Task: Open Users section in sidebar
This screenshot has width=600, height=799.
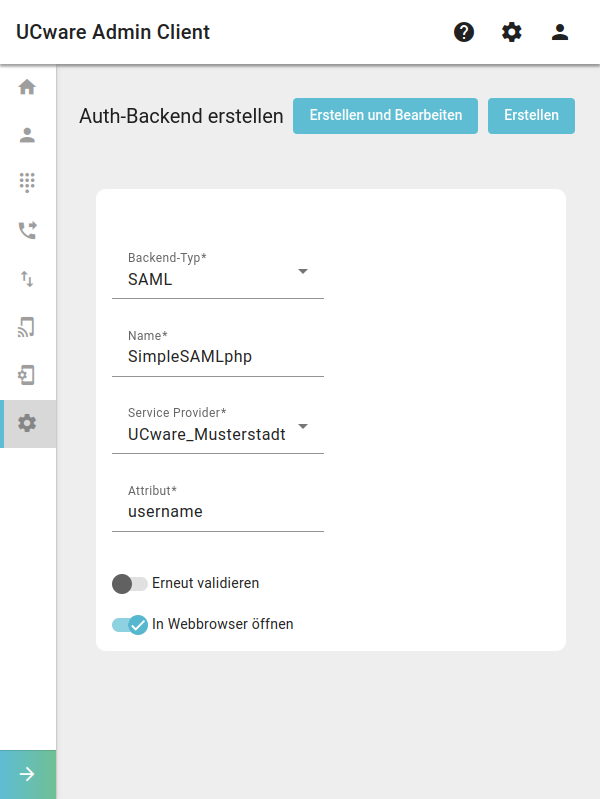Action: 27,135
